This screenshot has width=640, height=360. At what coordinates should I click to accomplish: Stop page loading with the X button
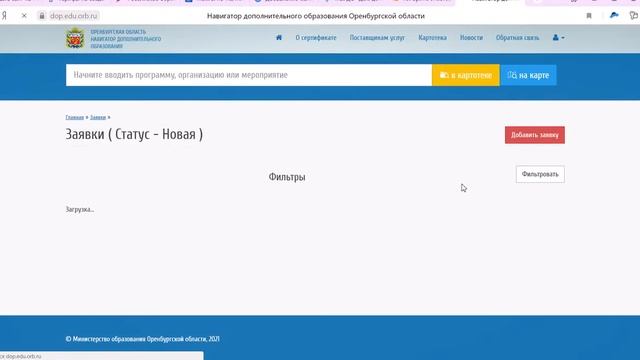[24, 16]
